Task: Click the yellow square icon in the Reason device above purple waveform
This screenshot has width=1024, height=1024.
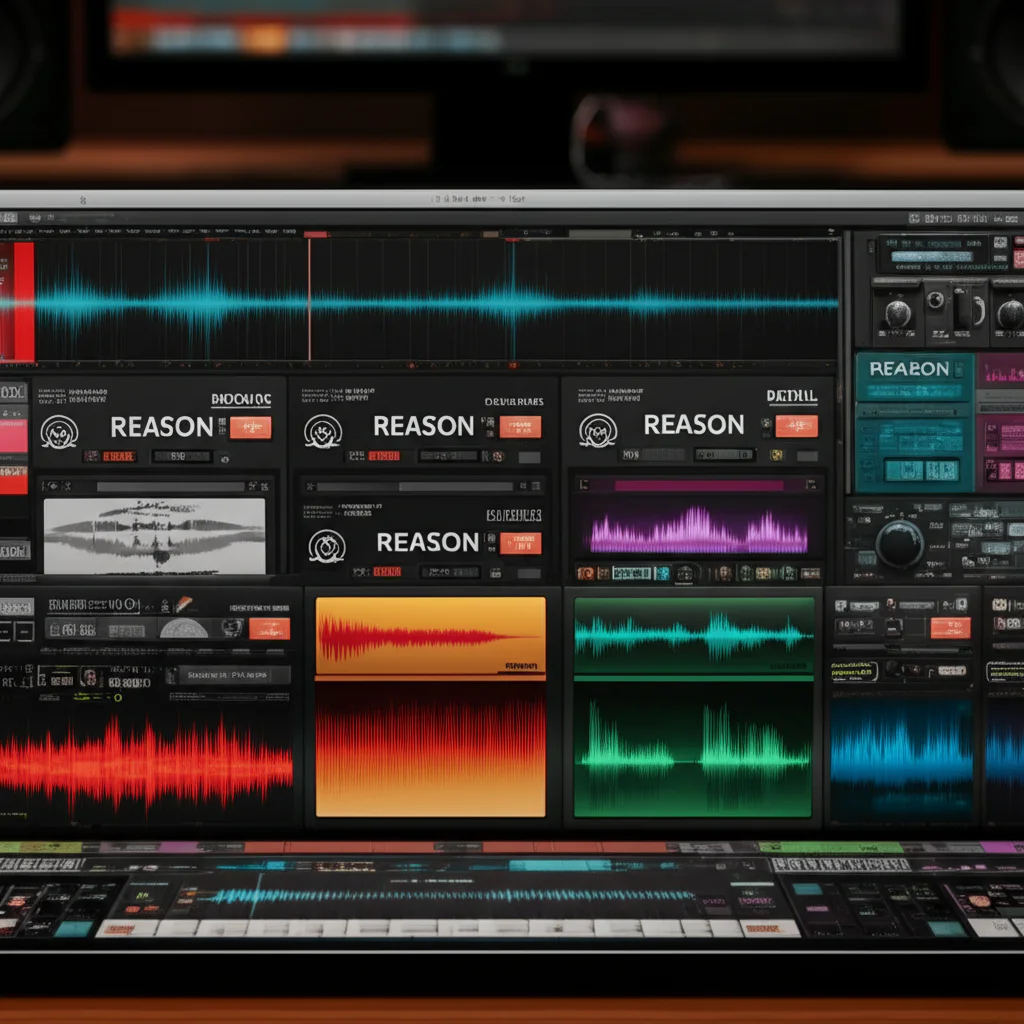Action: coord(776,455)
